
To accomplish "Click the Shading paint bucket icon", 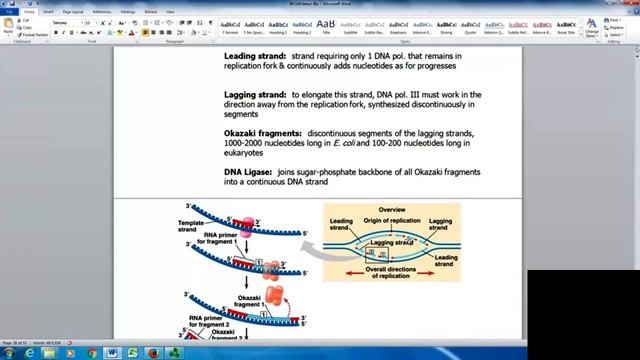I will click(x=193, y=33).
